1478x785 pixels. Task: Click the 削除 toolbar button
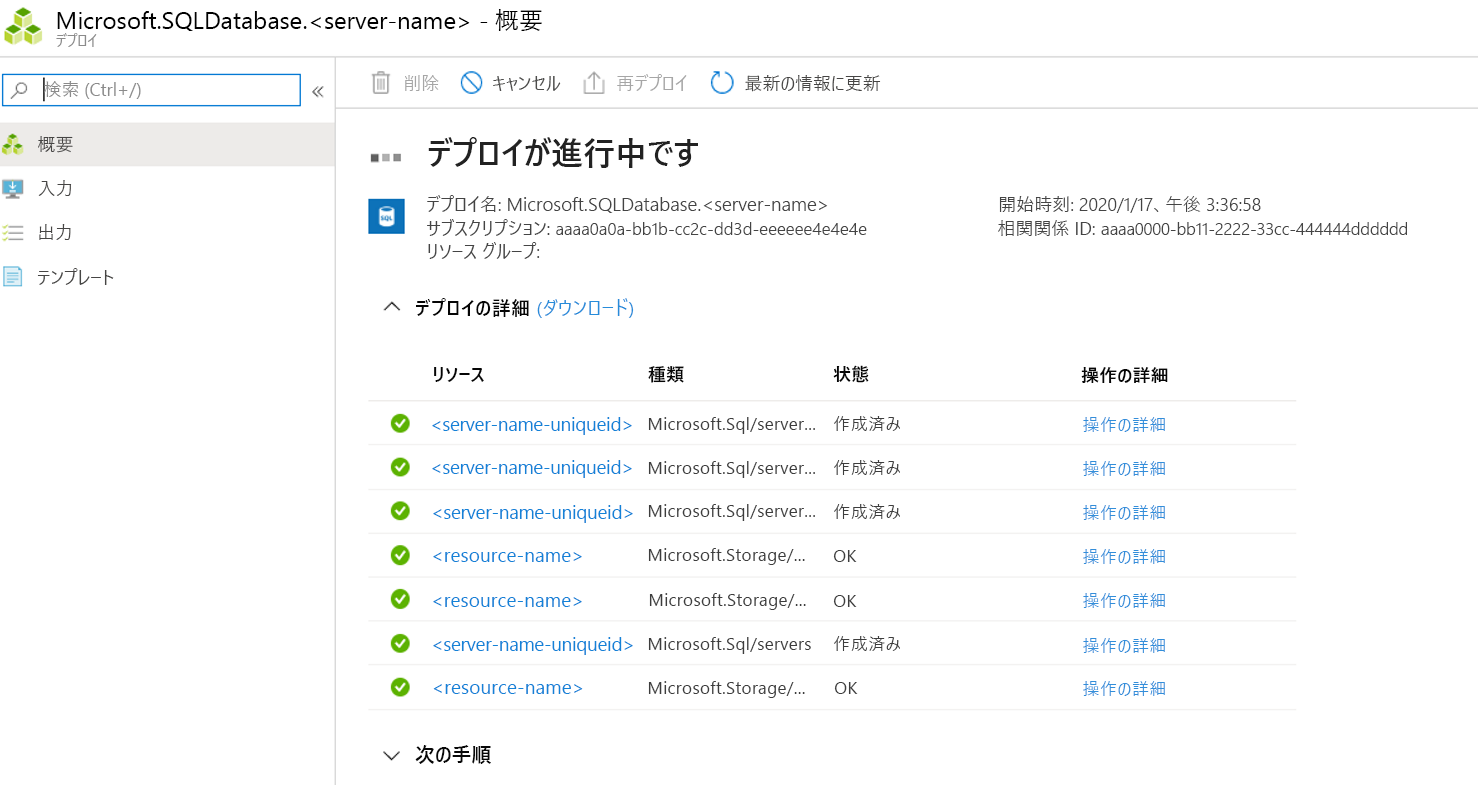click(x=405, y=82)
